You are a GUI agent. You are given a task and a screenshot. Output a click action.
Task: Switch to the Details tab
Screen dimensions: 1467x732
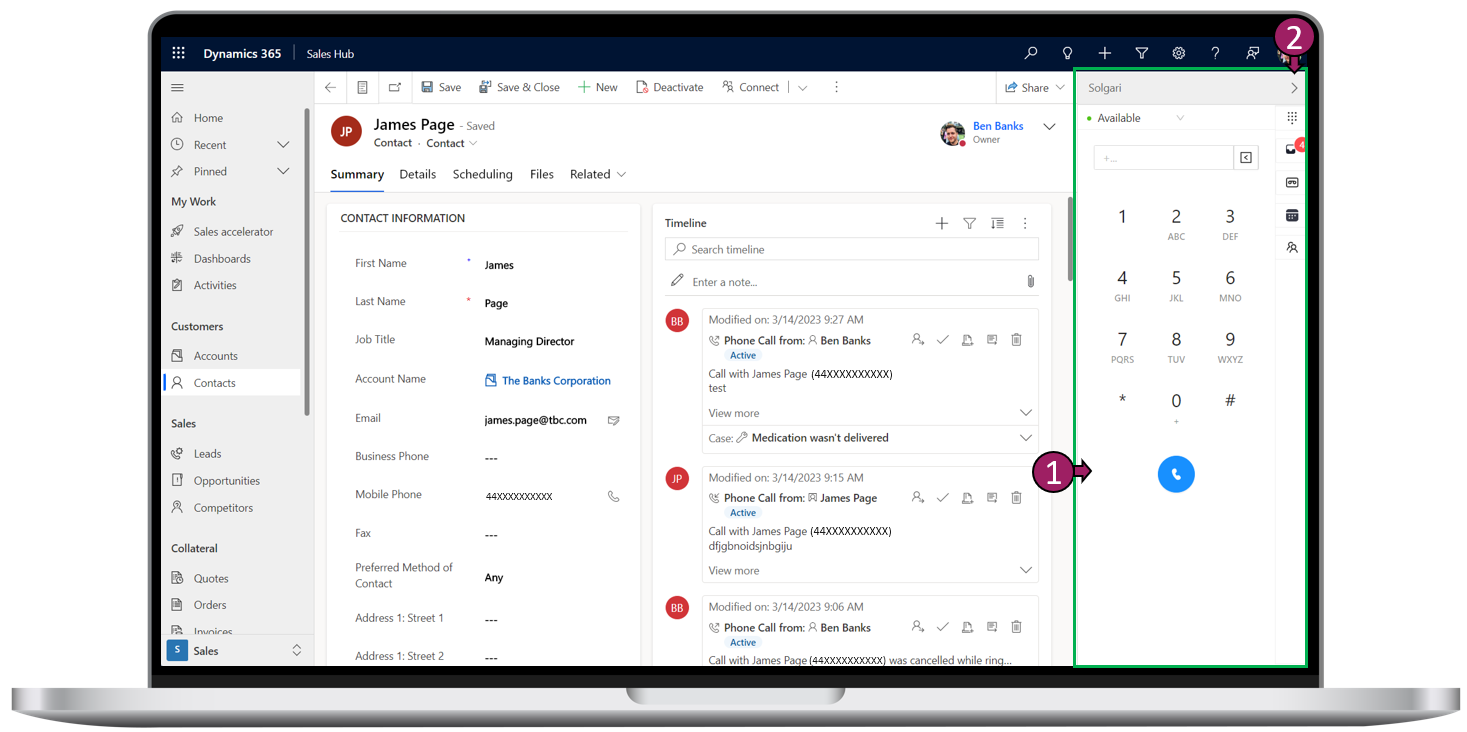point(417,174)
